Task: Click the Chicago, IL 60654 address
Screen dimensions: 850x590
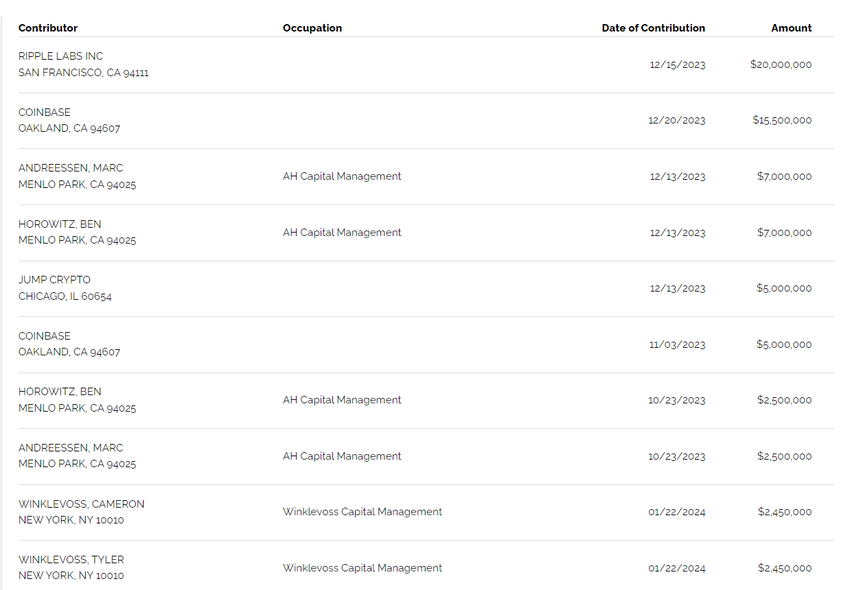Action: pos(65,297)
